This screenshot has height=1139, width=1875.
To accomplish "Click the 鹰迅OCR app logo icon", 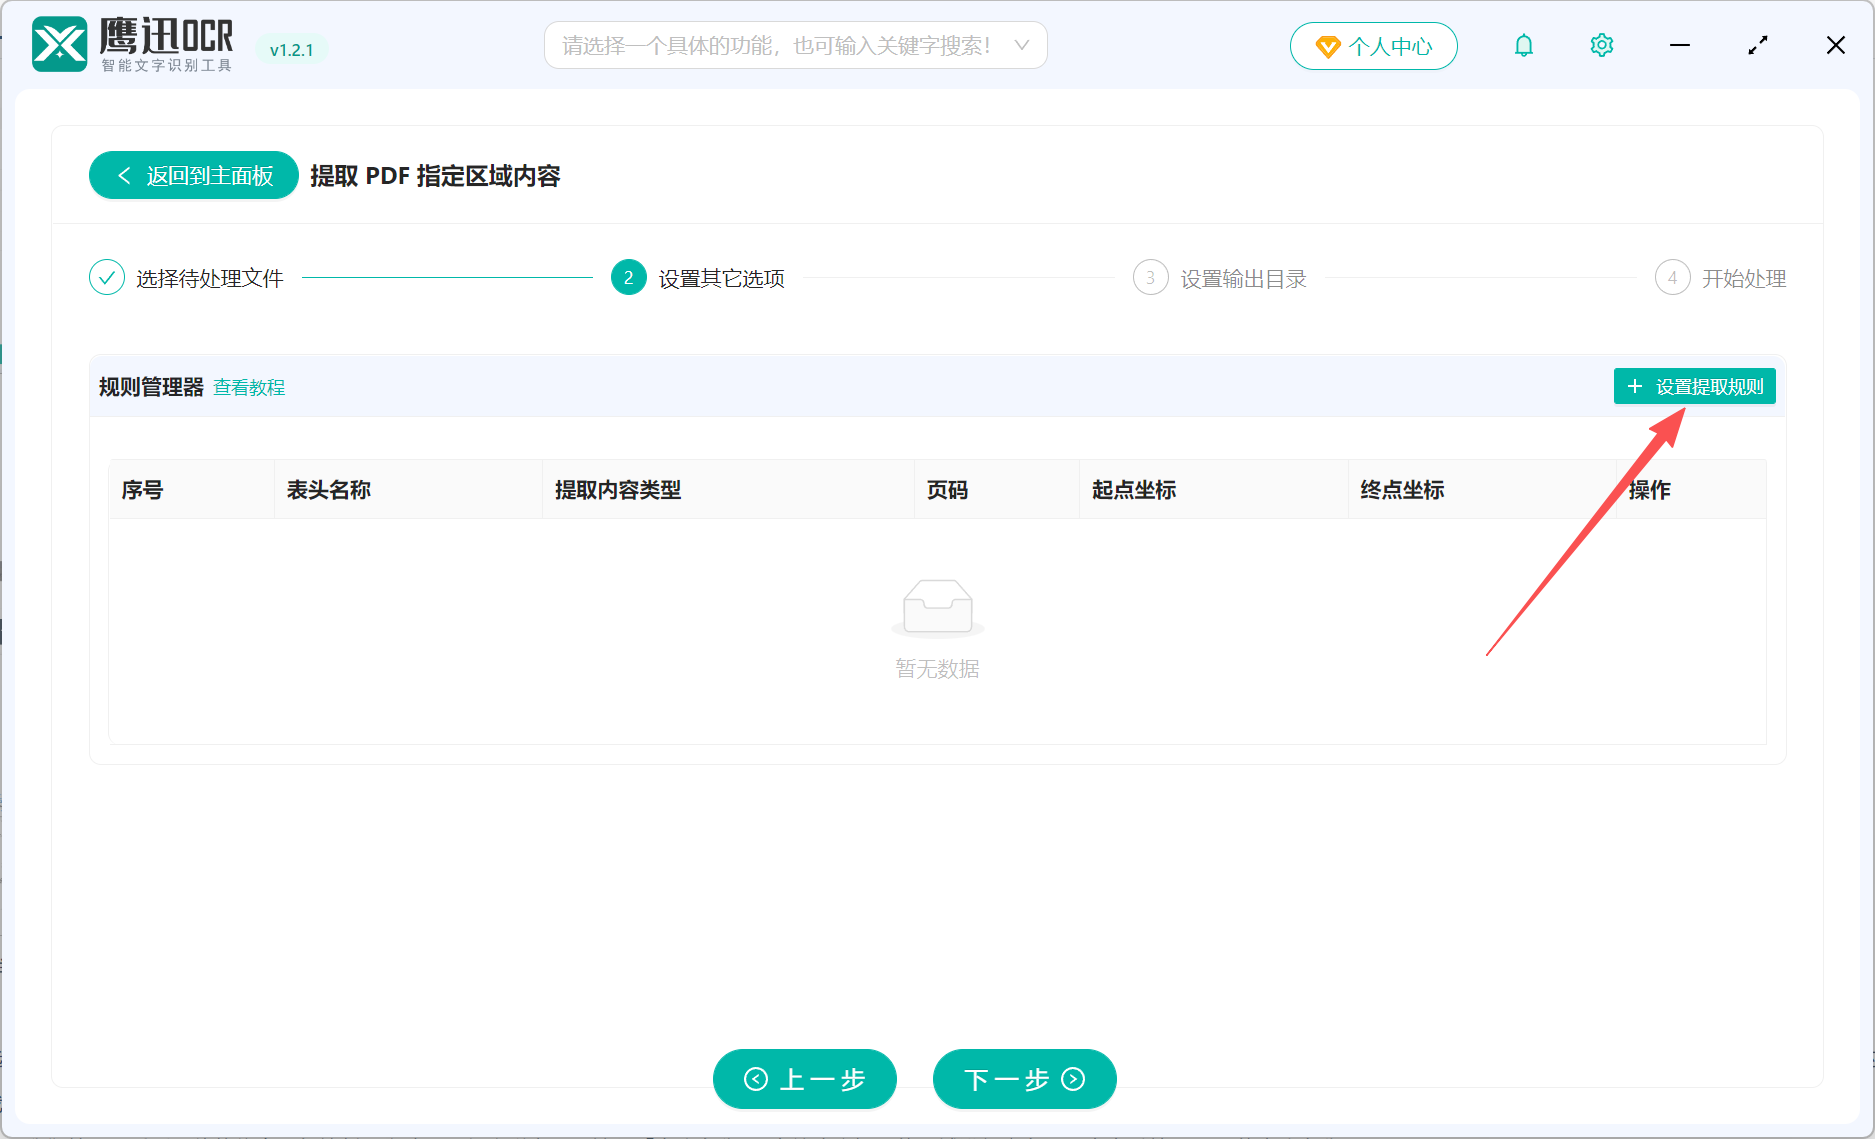I will tap(60, 45).
